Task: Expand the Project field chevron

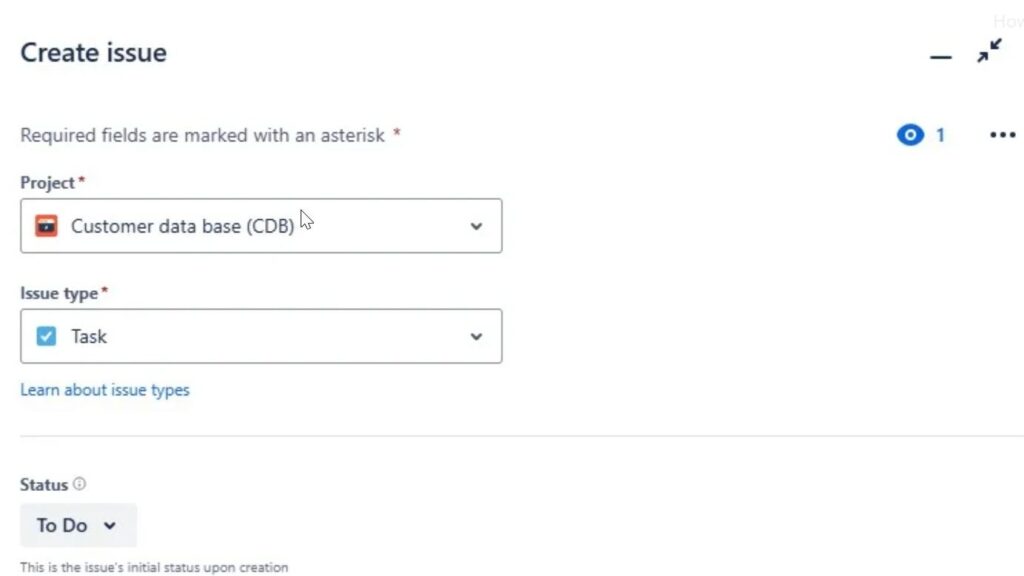Action: coord(477,226)
